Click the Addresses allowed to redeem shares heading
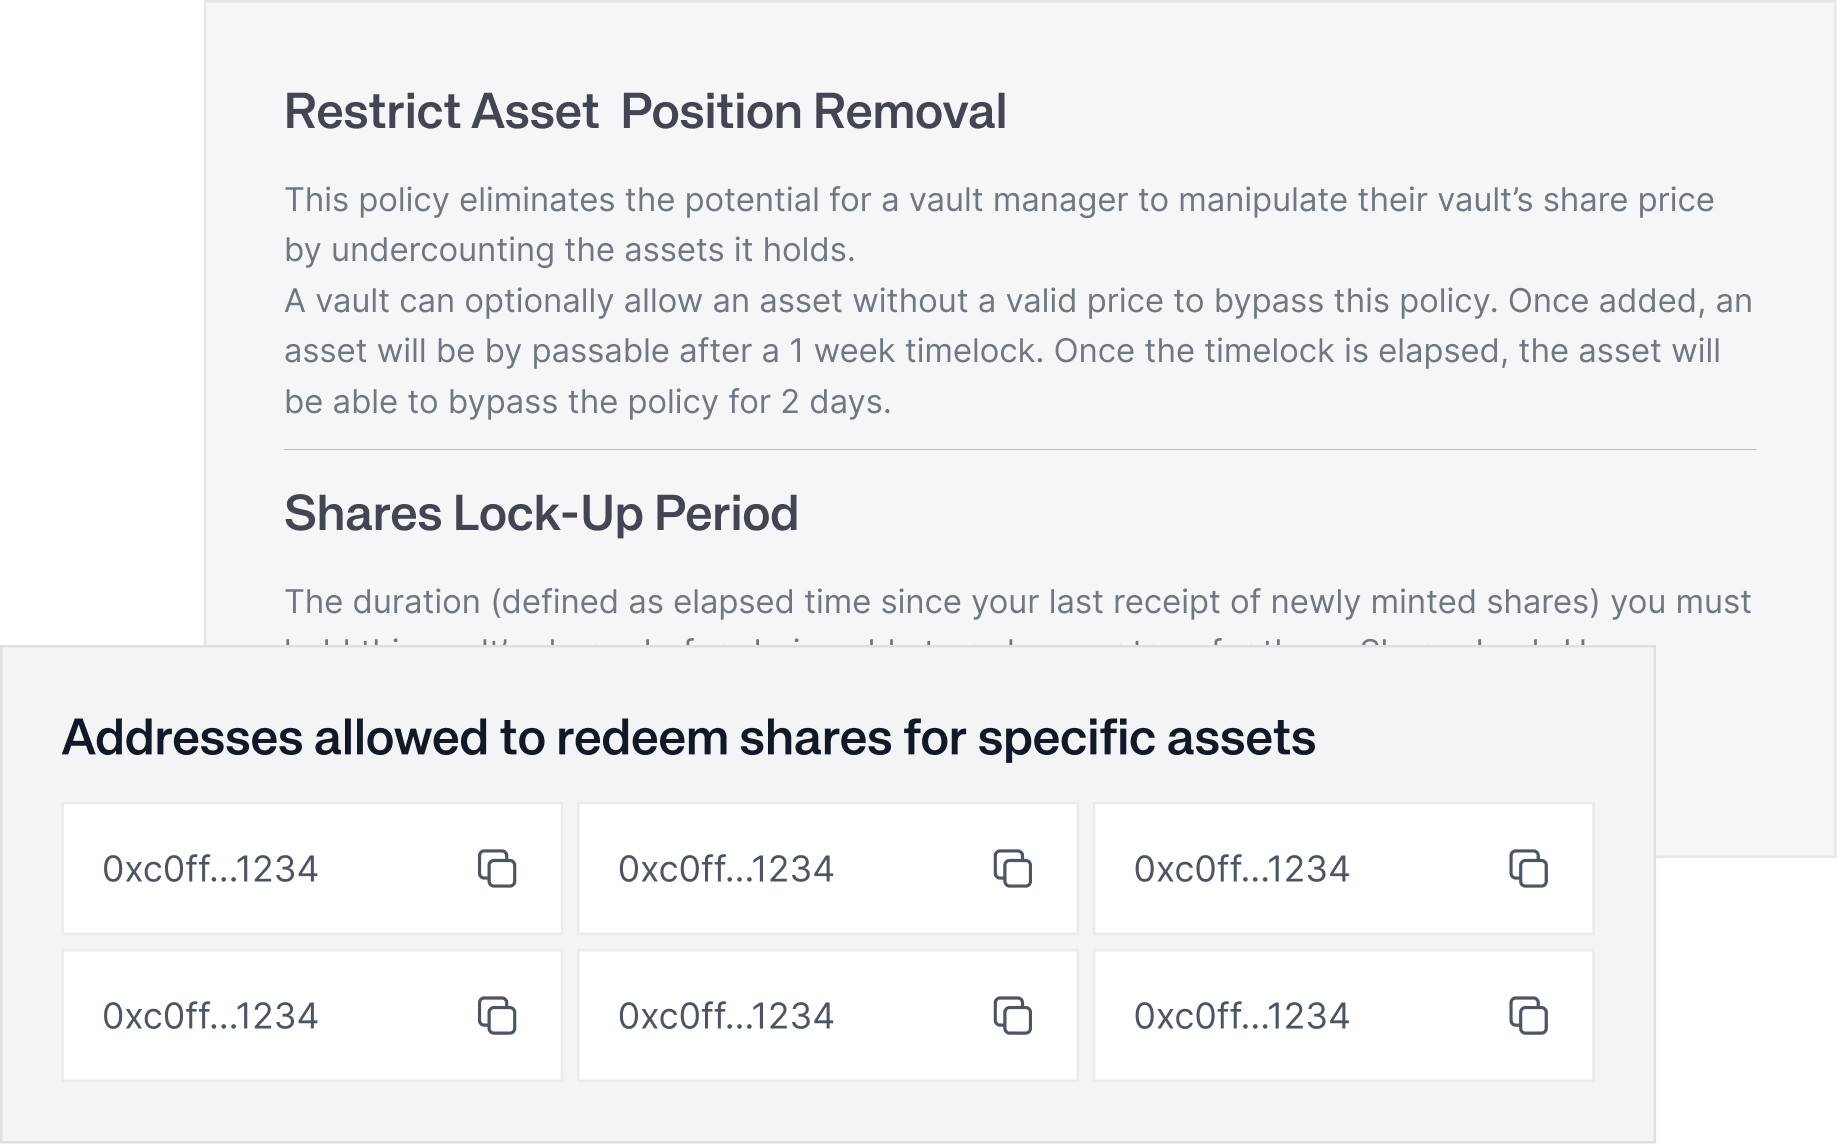 [688, 738]
